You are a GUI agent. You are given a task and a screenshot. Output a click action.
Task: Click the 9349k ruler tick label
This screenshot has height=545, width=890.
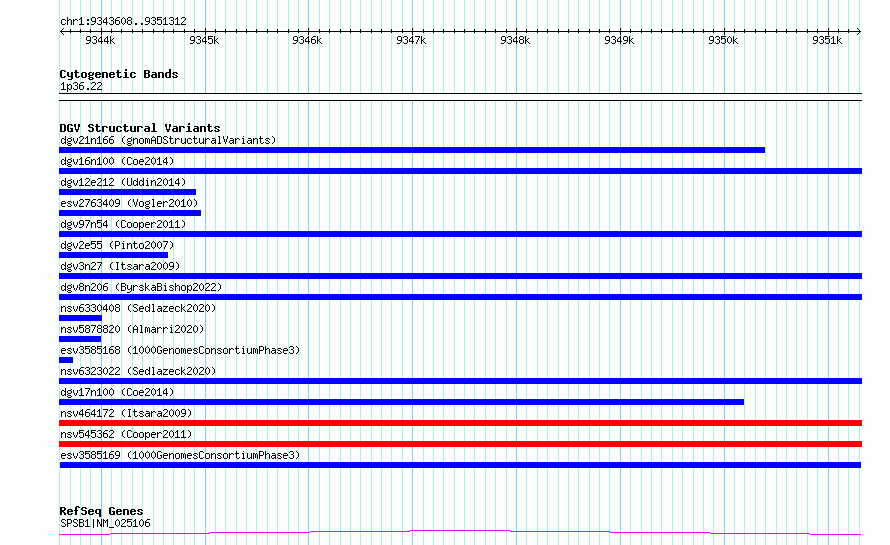(619, 40)
